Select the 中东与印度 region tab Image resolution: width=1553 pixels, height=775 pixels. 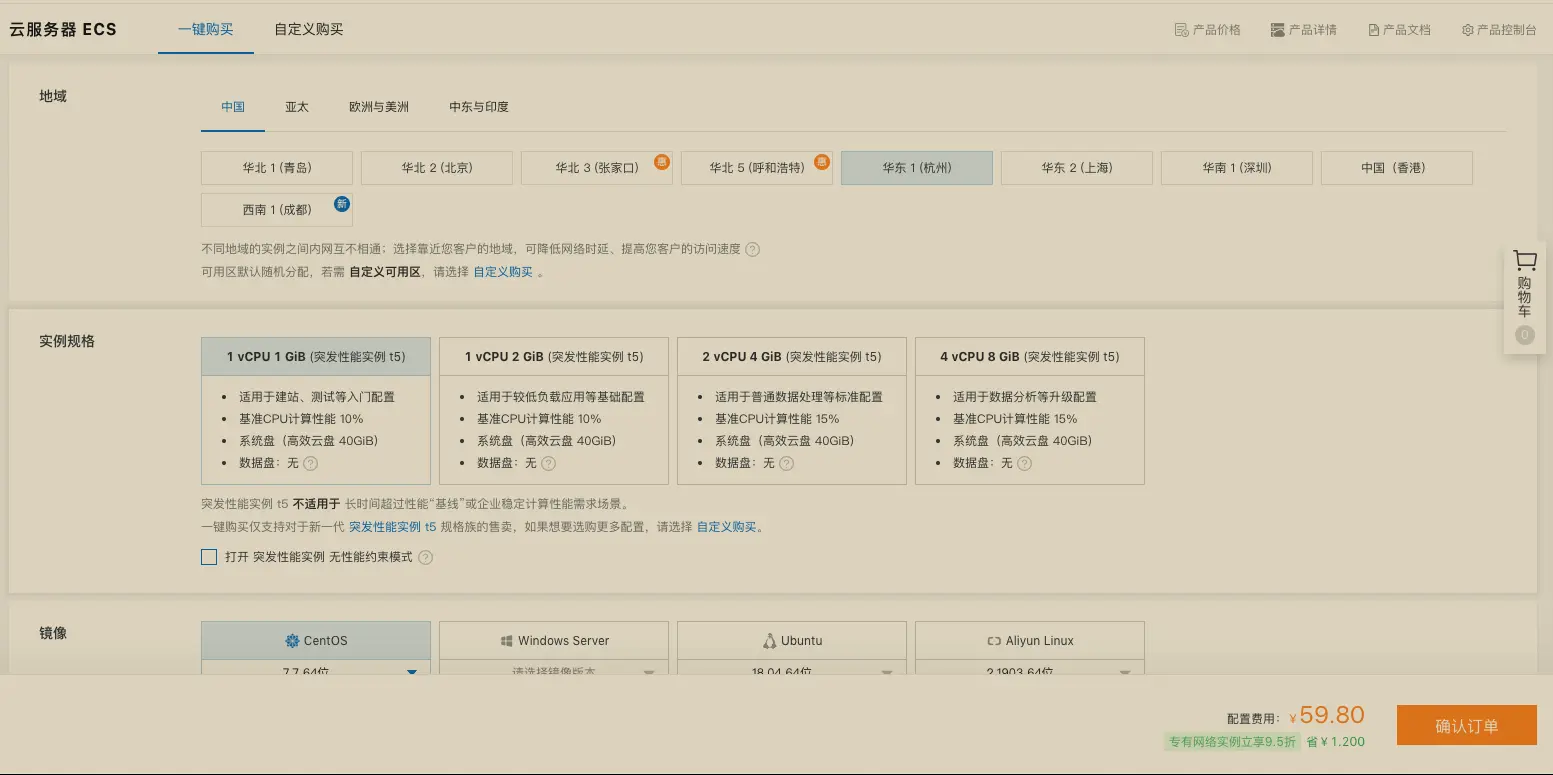click(479, 106)
